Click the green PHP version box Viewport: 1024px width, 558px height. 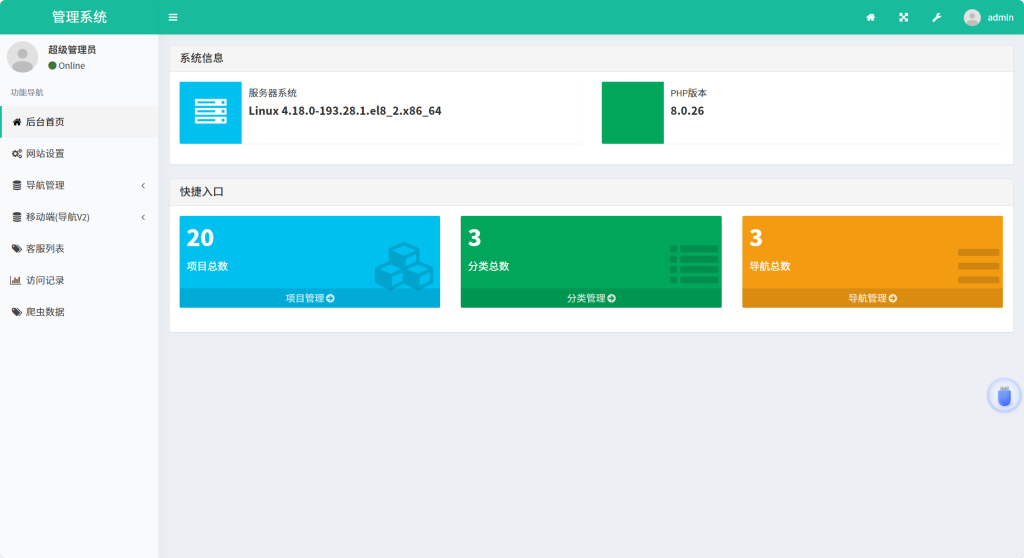[632, 112]
